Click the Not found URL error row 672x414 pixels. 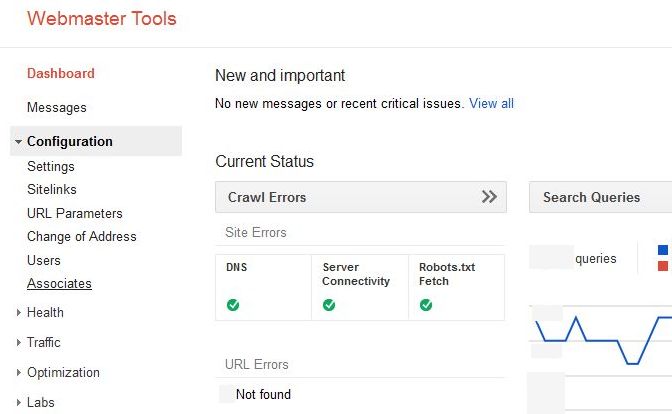263,394
